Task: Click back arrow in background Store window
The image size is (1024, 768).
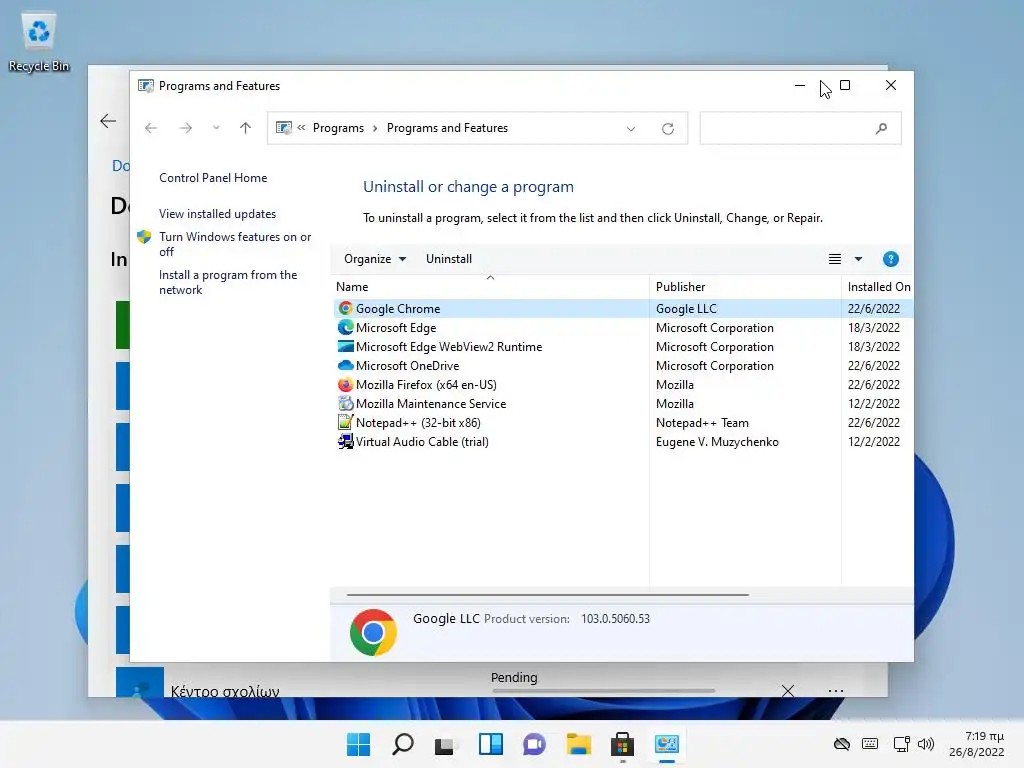Action: click(108, 121)
